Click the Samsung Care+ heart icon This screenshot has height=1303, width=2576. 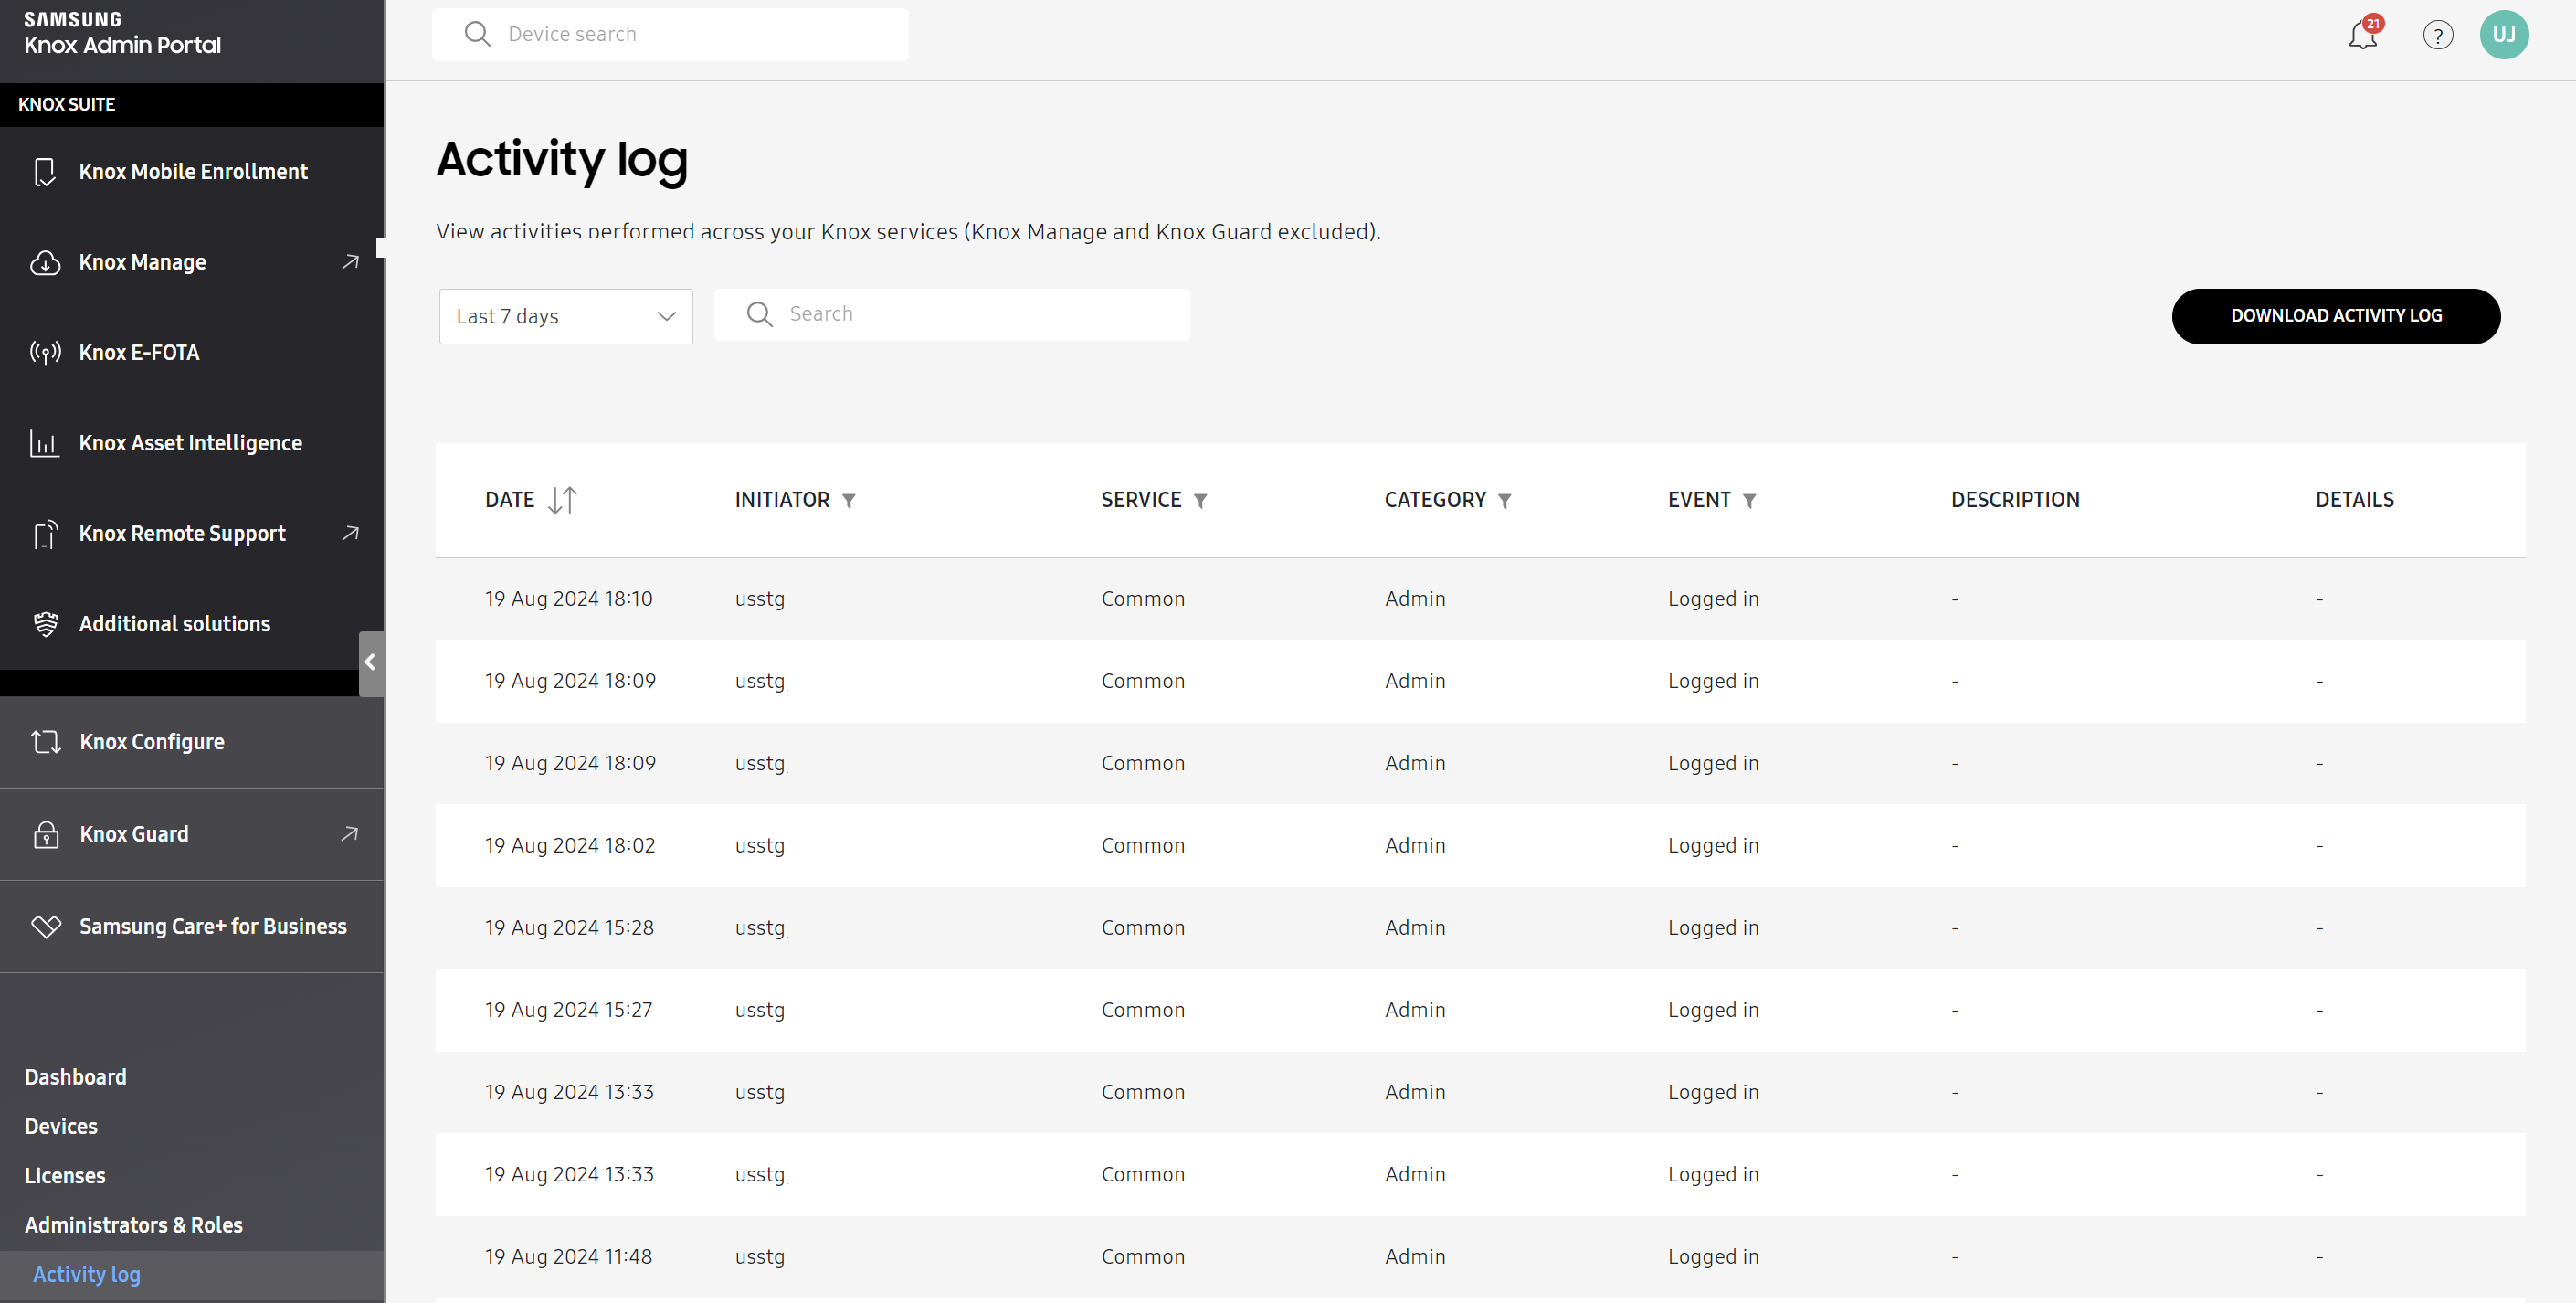click(x=45, y=927)
